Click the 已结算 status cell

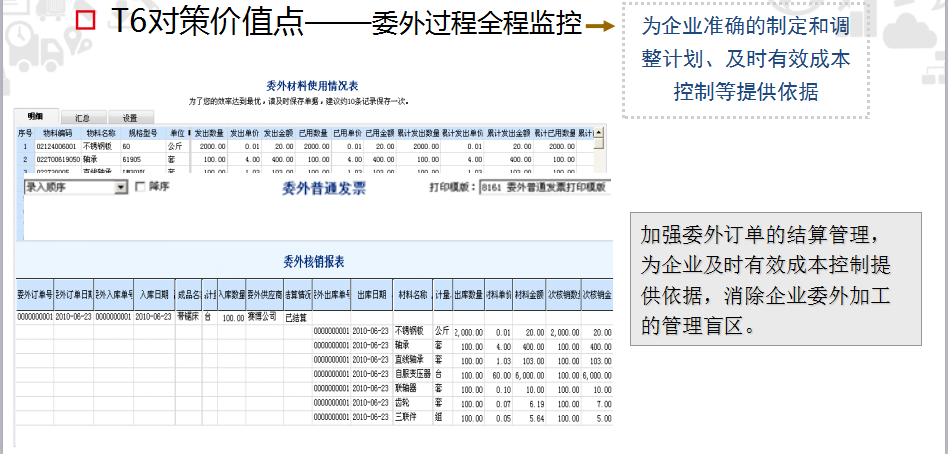pos(297,317)
